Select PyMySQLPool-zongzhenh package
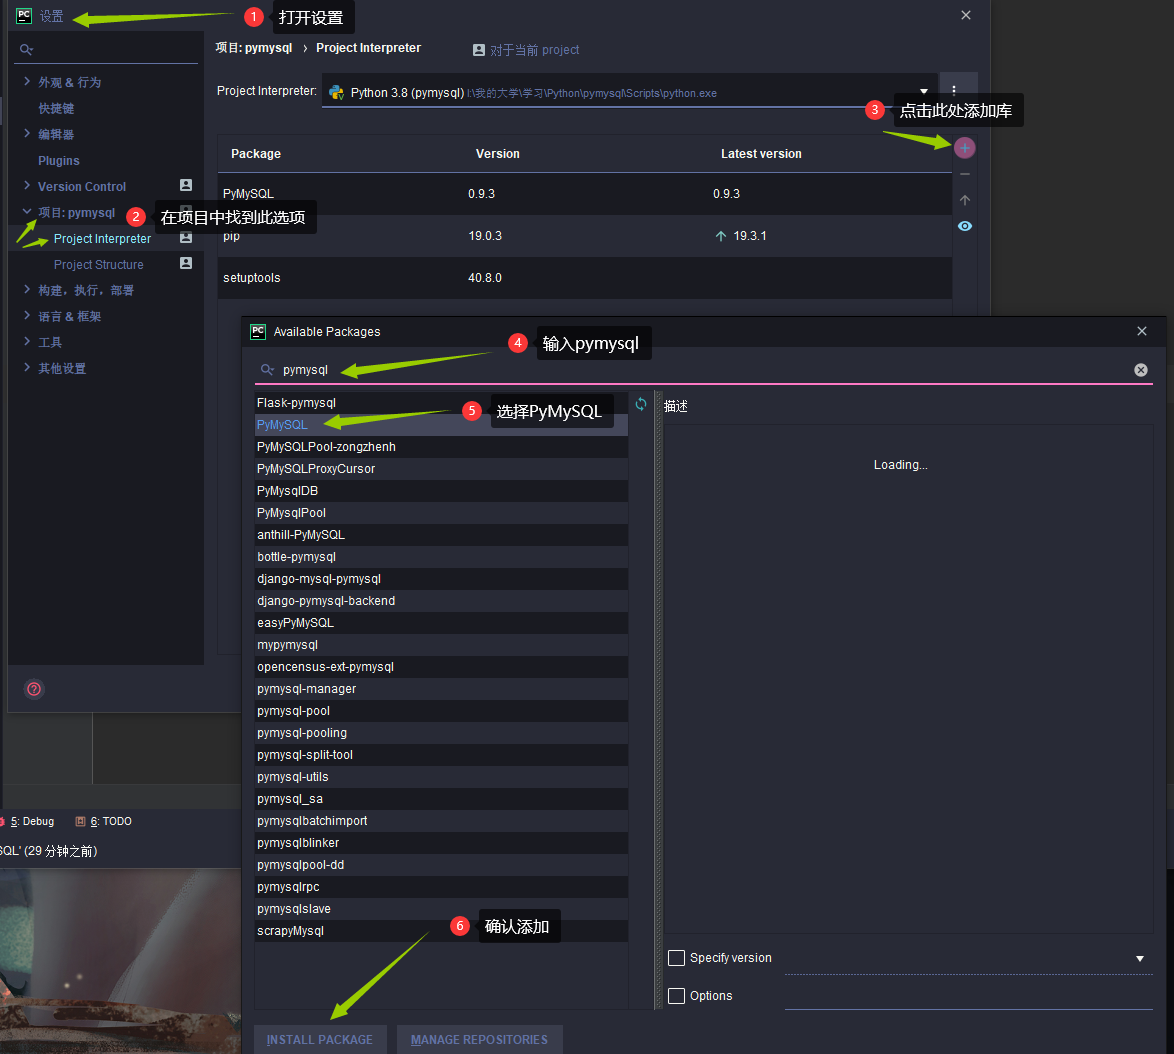The width and height of the screenshot is (1174, 1054). click(x=441, y=447)
